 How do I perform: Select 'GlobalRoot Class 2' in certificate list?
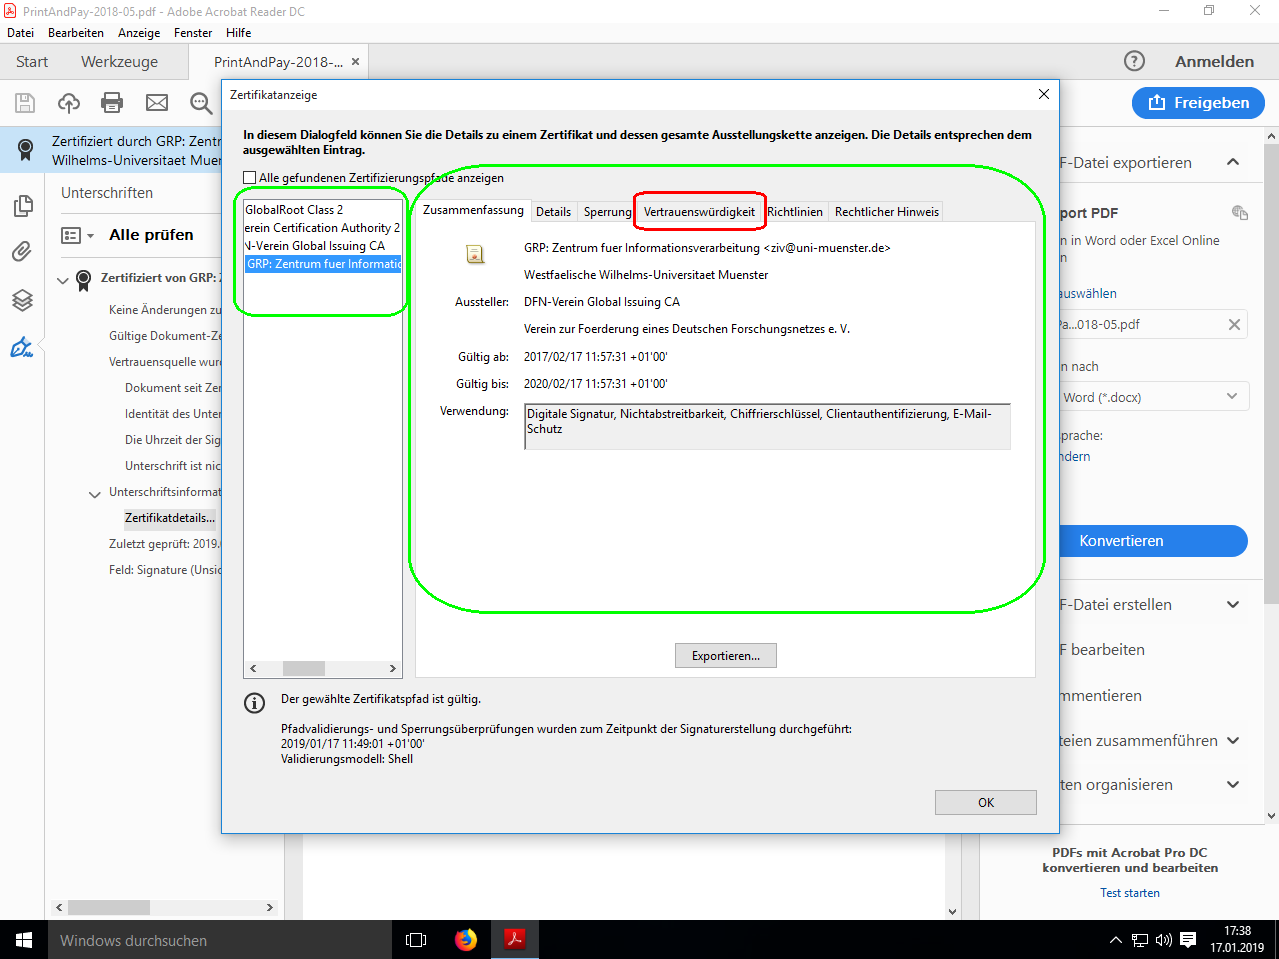click(294, 210)
